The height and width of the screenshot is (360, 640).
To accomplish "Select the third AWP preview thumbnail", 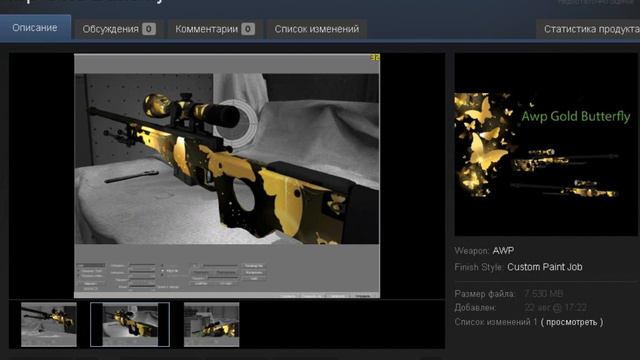I will [211, 324].
